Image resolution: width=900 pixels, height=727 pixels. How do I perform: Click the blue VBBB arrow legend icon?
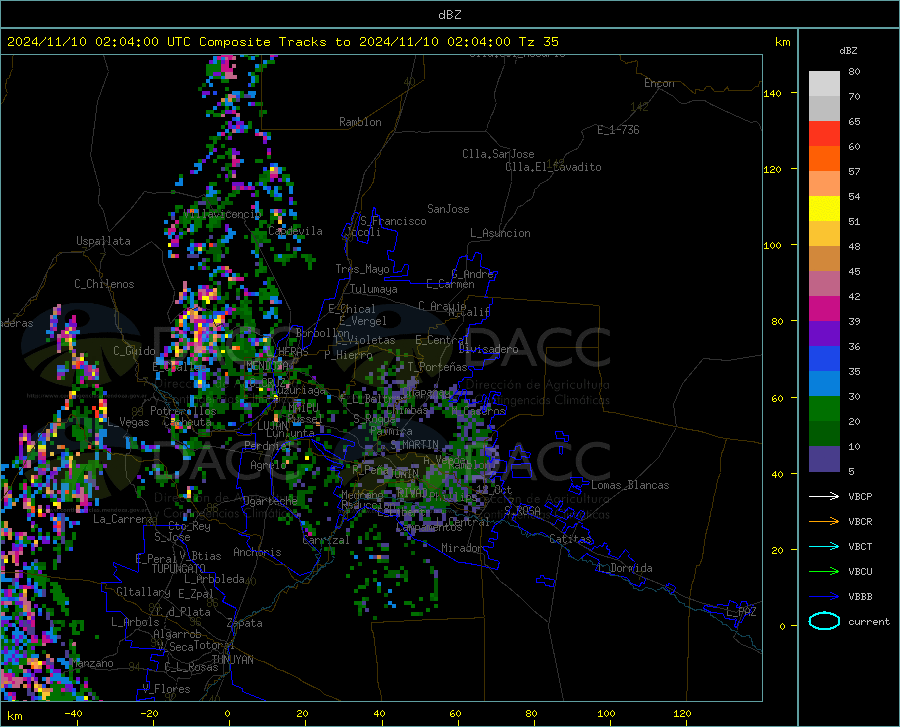(824, 597)
